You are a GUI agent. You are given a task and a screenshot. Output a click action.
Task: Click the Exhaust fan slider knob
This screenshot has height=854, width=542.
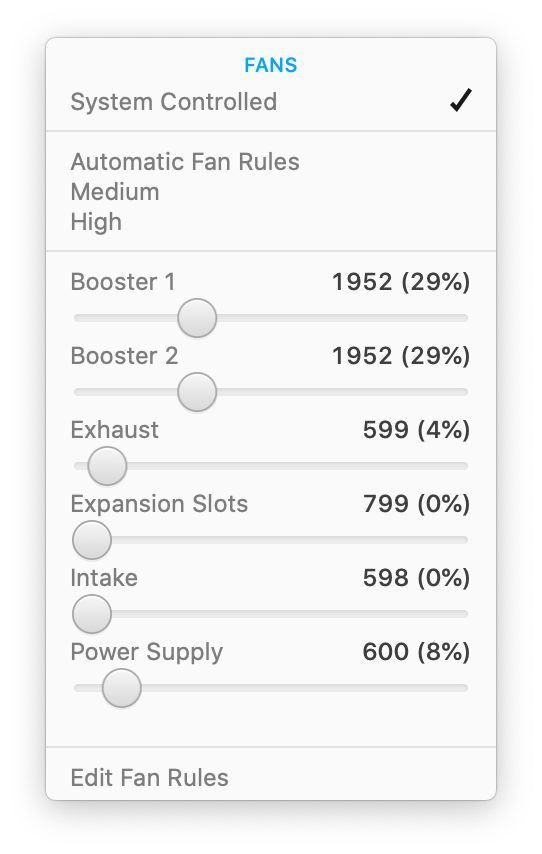pos(107,466)
